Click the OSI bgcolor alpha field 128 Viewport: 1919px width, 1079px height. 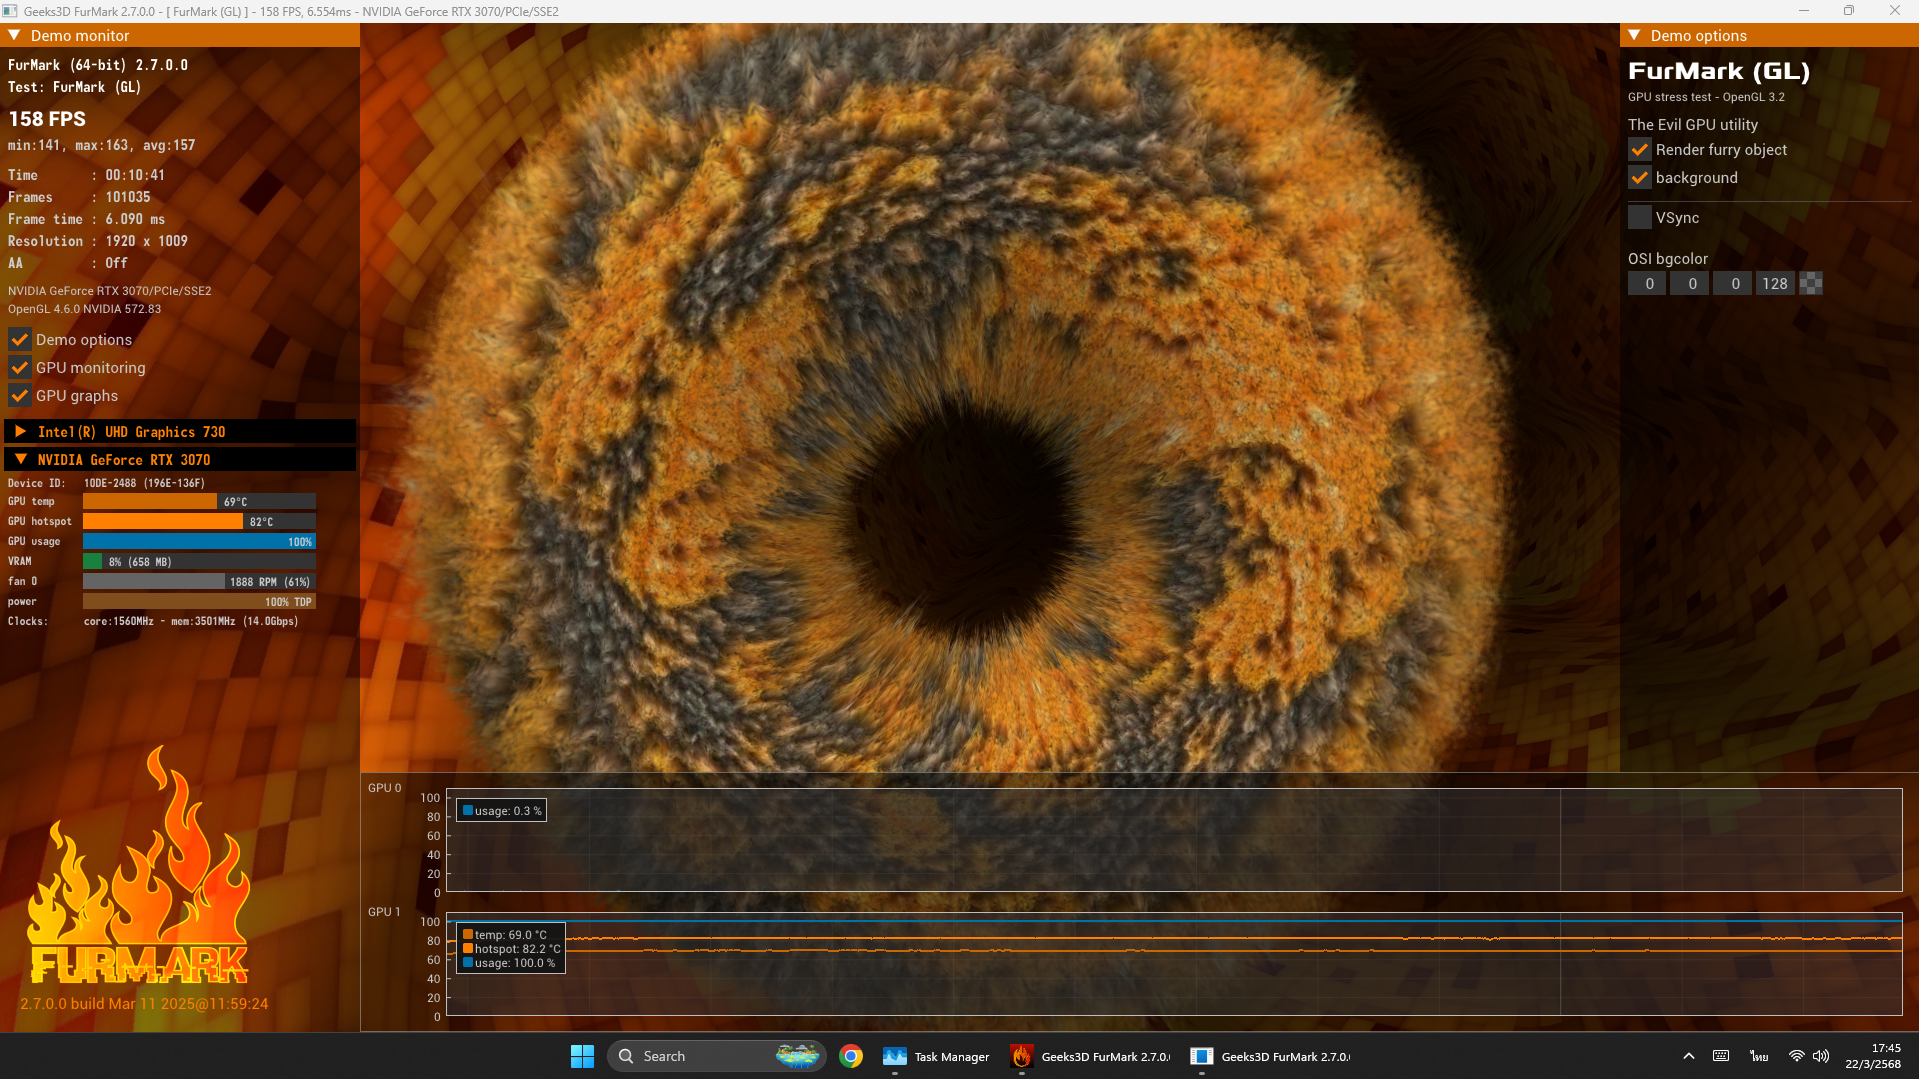coord(1776,284)
